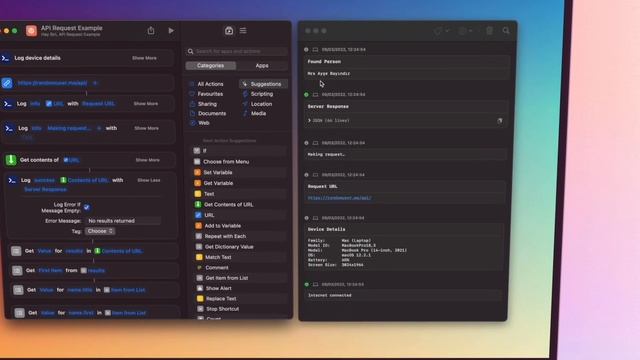Copy the Server Response JSON with copy icon
The height and width of the screenshot is (360, 640).
[500, 121]
